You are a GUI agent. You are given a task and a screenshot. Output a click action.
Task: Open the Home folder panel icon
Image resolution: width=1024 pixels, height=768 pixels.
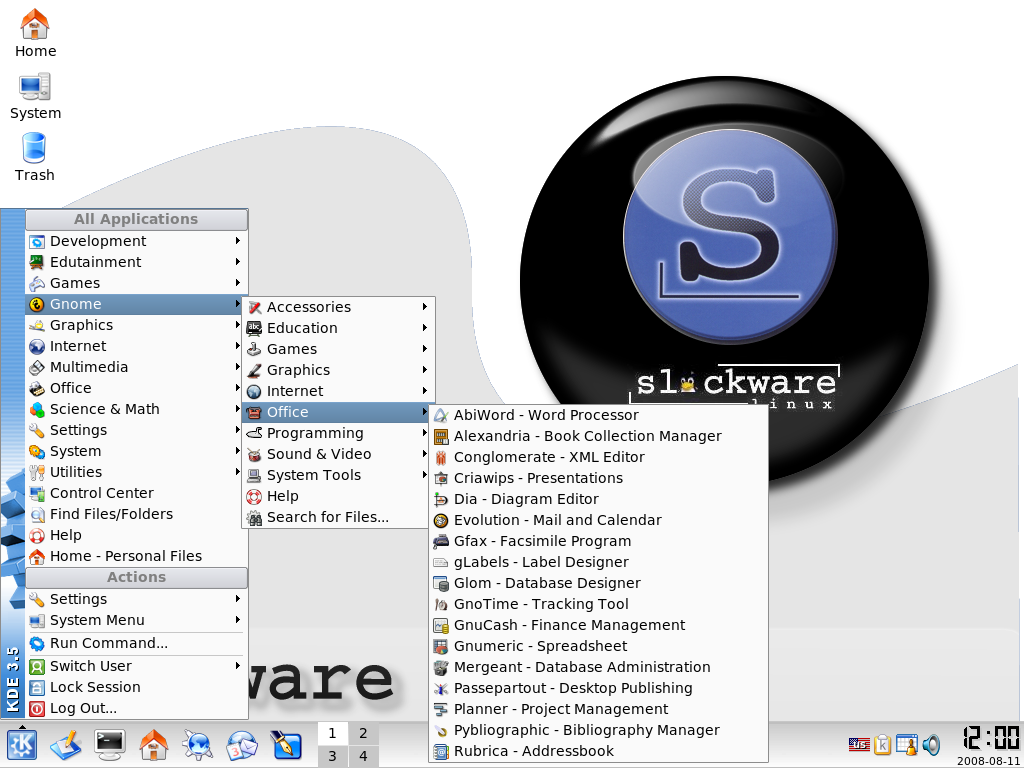tap(154, 744)
